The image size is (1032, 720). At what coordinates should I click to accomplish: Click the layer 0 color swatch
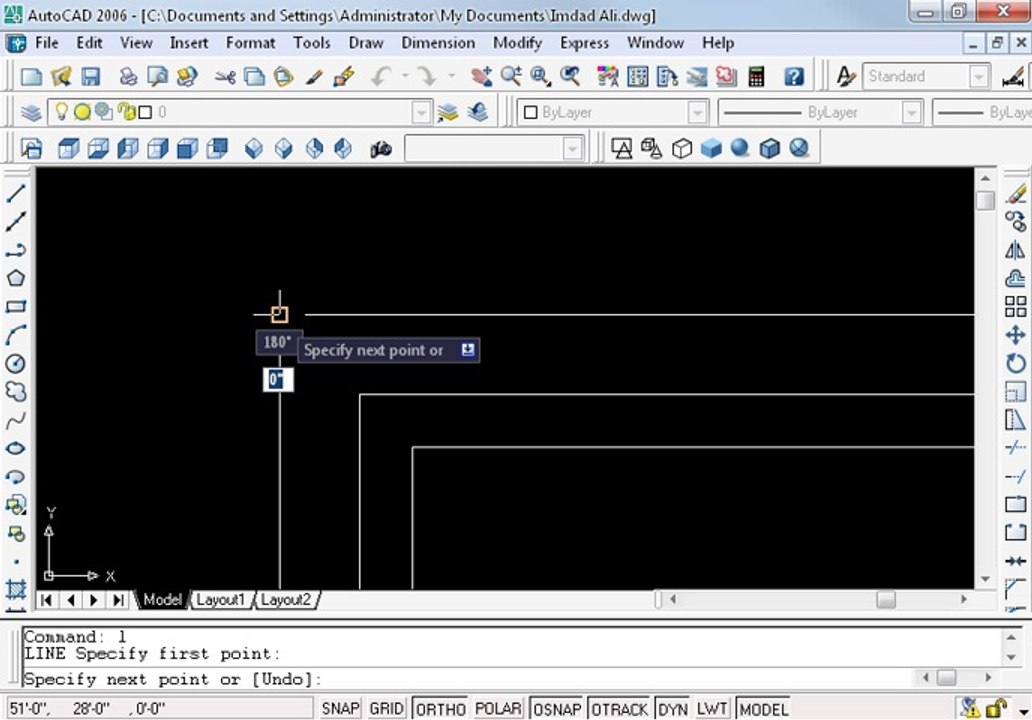pyautogui.click(x=145, y=113)
